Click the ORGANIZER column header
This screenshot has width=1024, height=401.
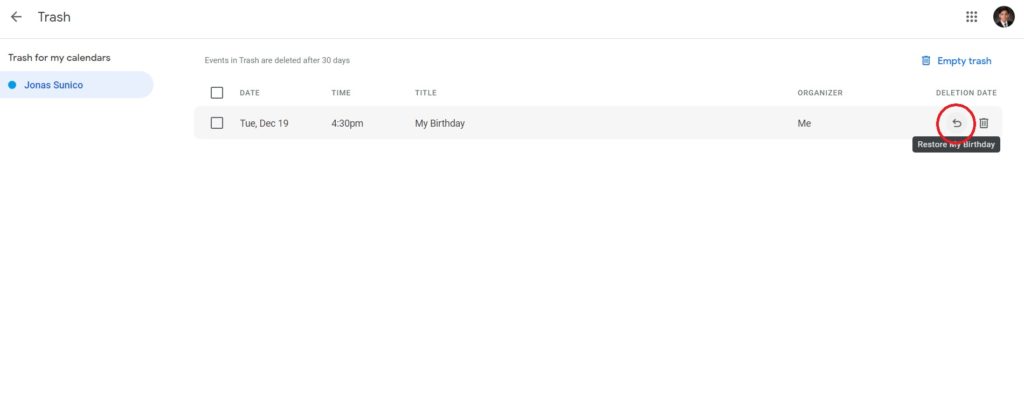click(820, 93)
